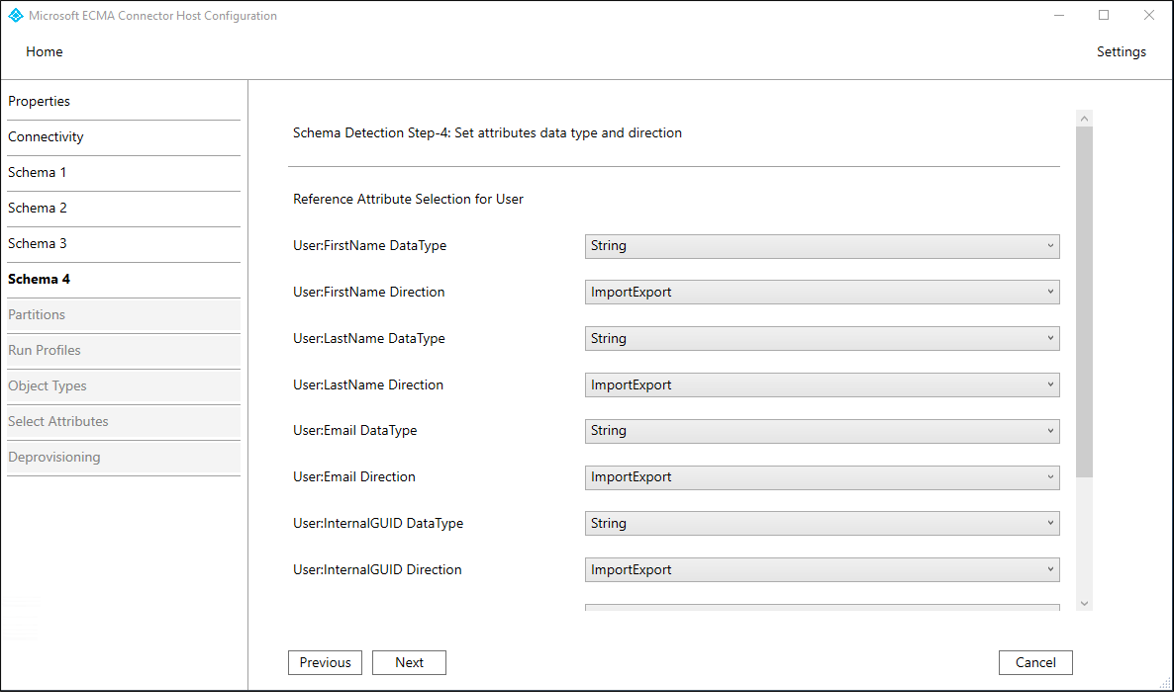1174x692 pixels.
Task: Click the Previous button
Action: 325,662
